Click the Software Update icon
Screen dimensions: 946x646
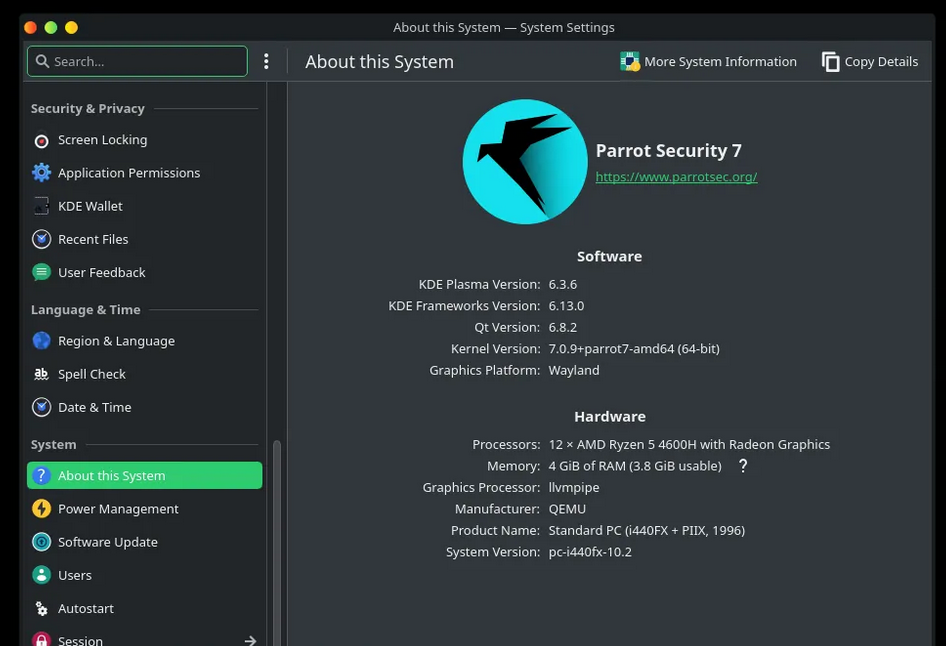coord(41,542)
